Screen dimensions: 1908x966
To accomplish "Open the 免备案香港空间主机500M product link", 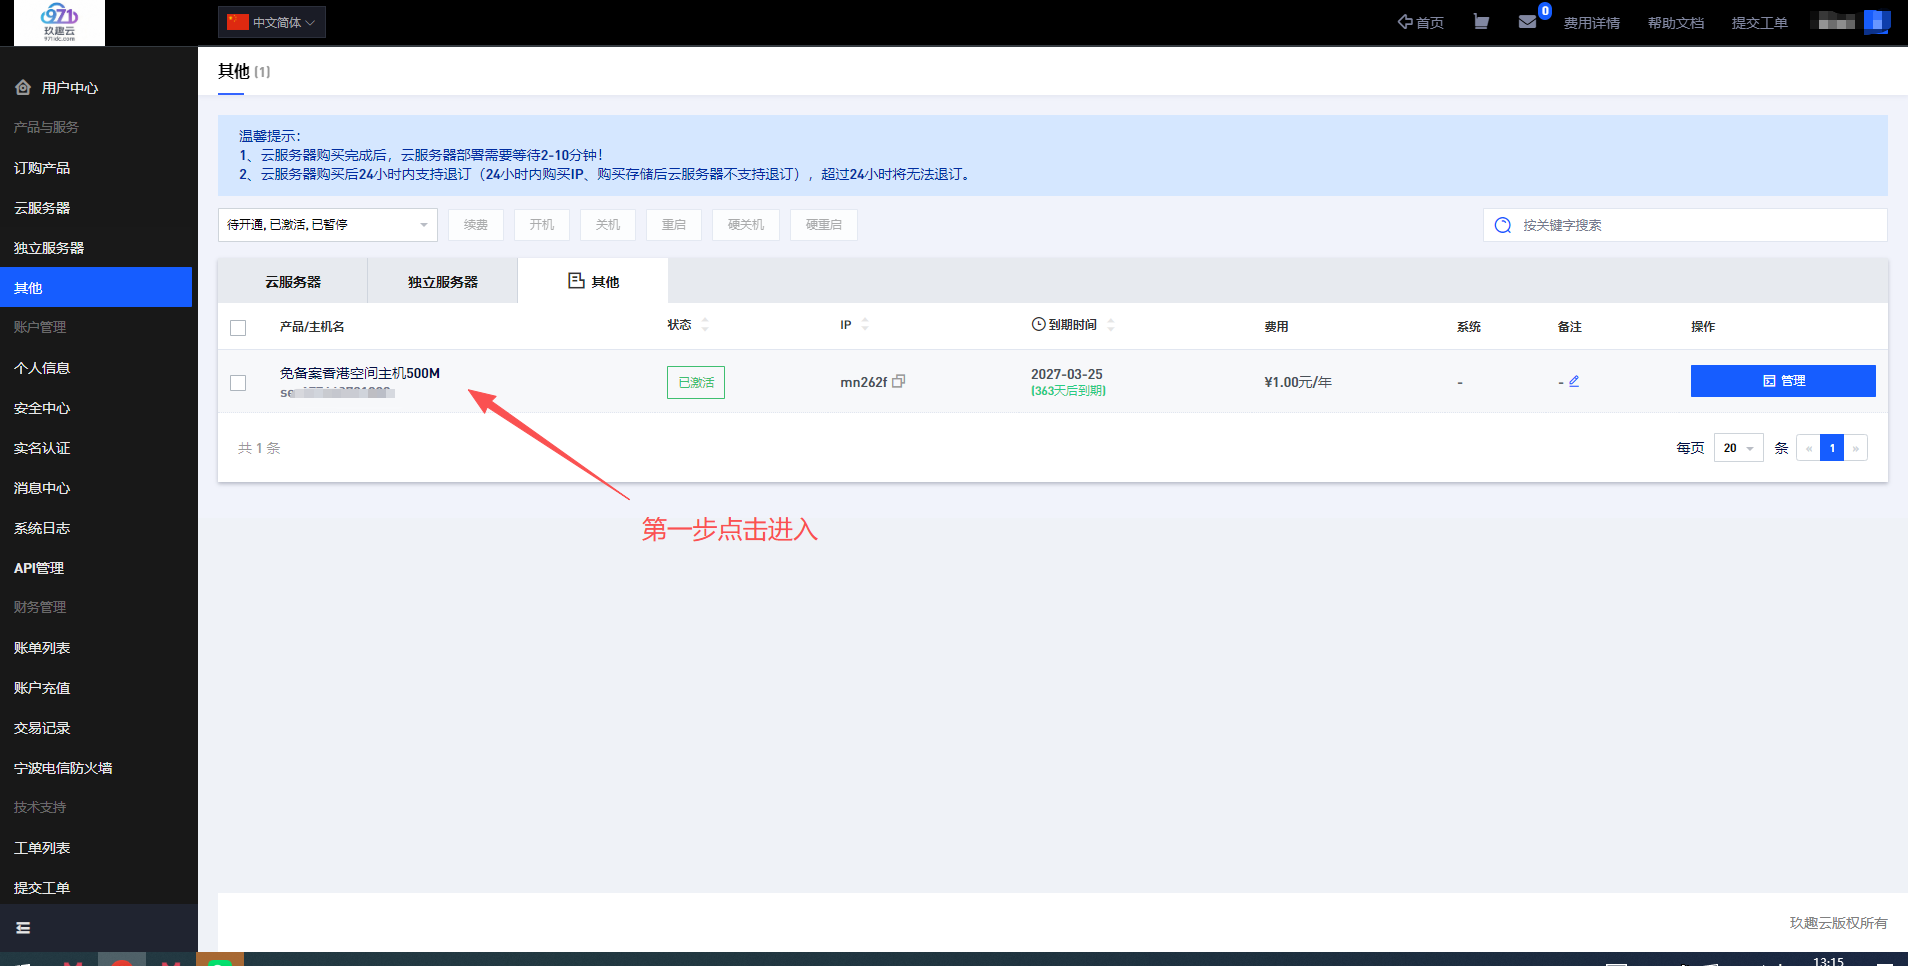I will coord(360,373).
